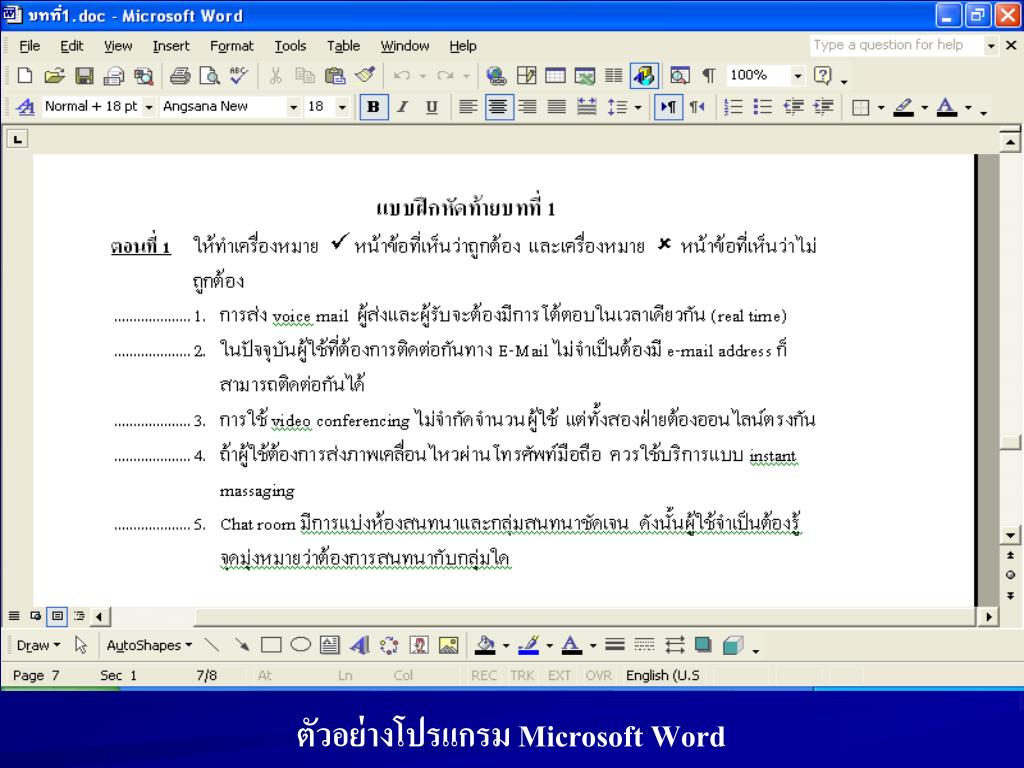Set left-to-right text direction
The image size is (1024, 768).
pos(667,107)
